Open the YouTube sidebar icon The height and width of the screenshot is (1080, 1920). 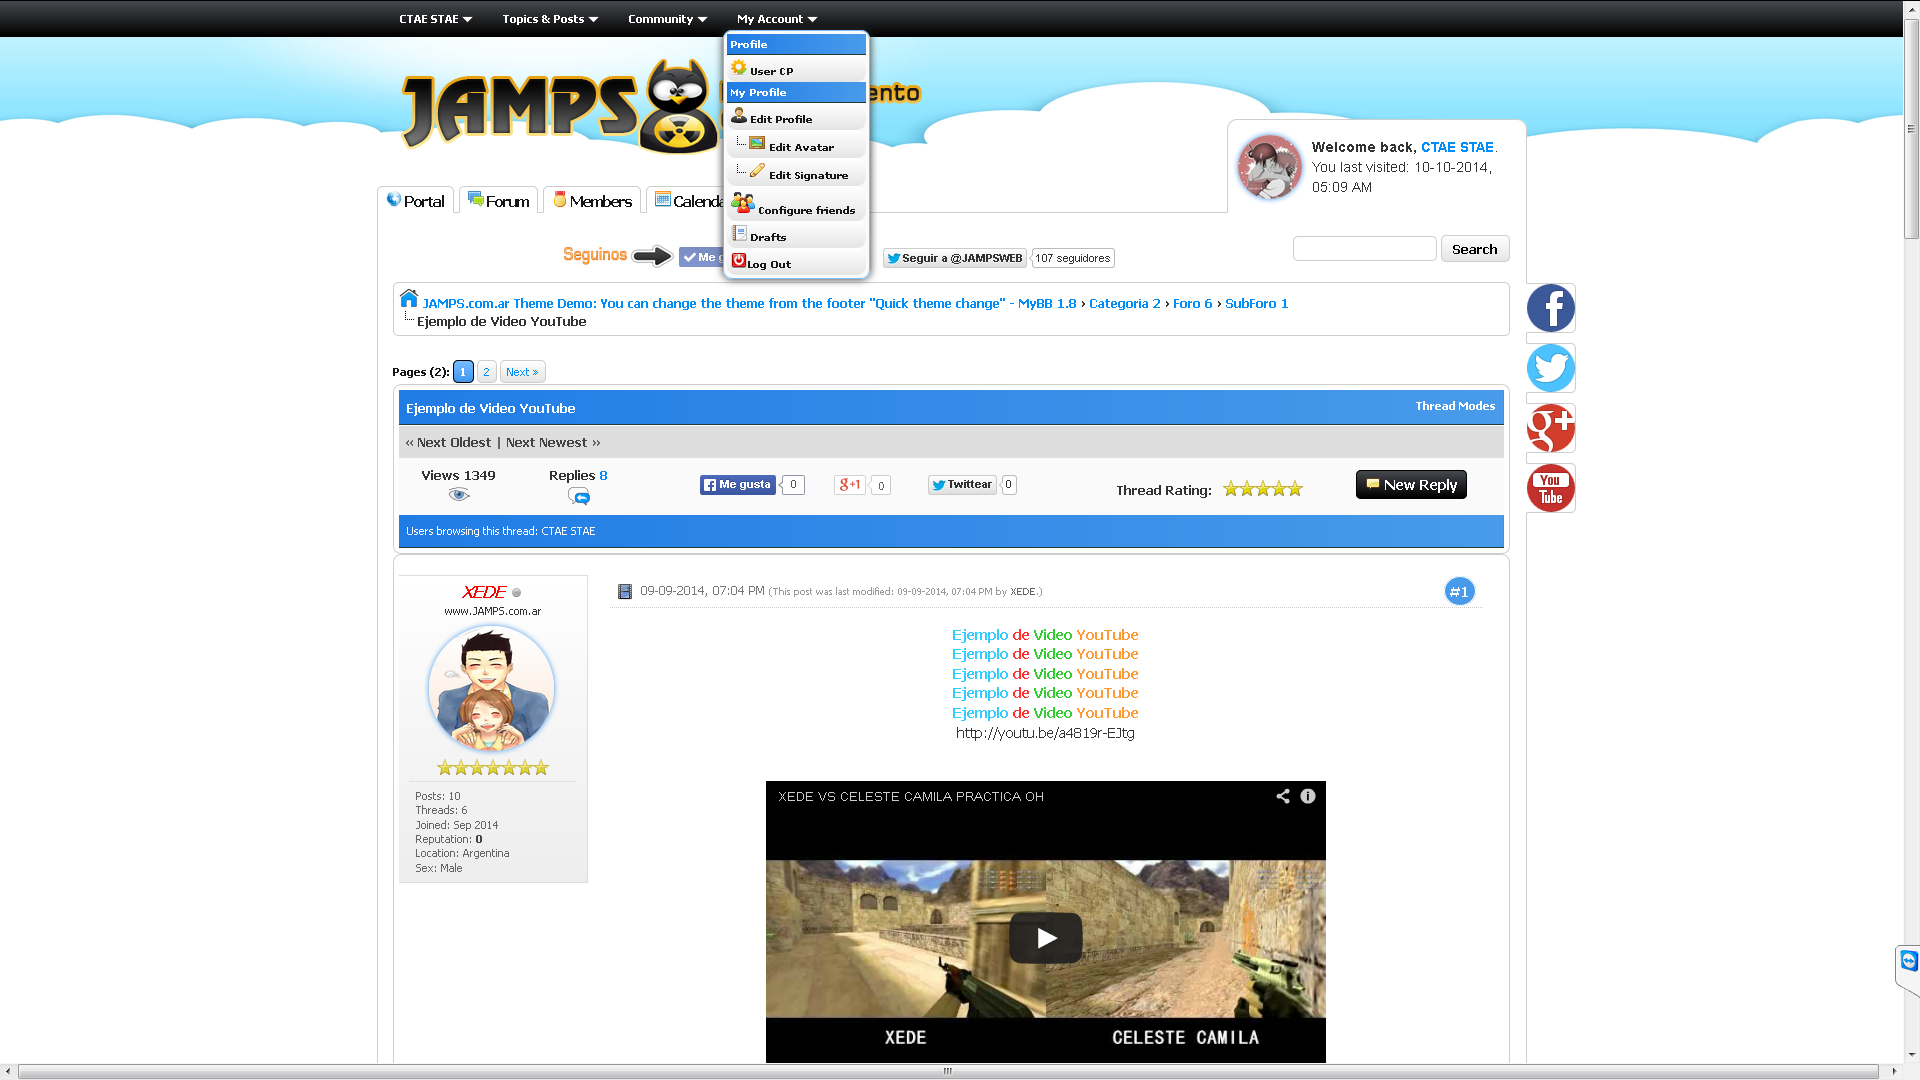click(1550, 488)
